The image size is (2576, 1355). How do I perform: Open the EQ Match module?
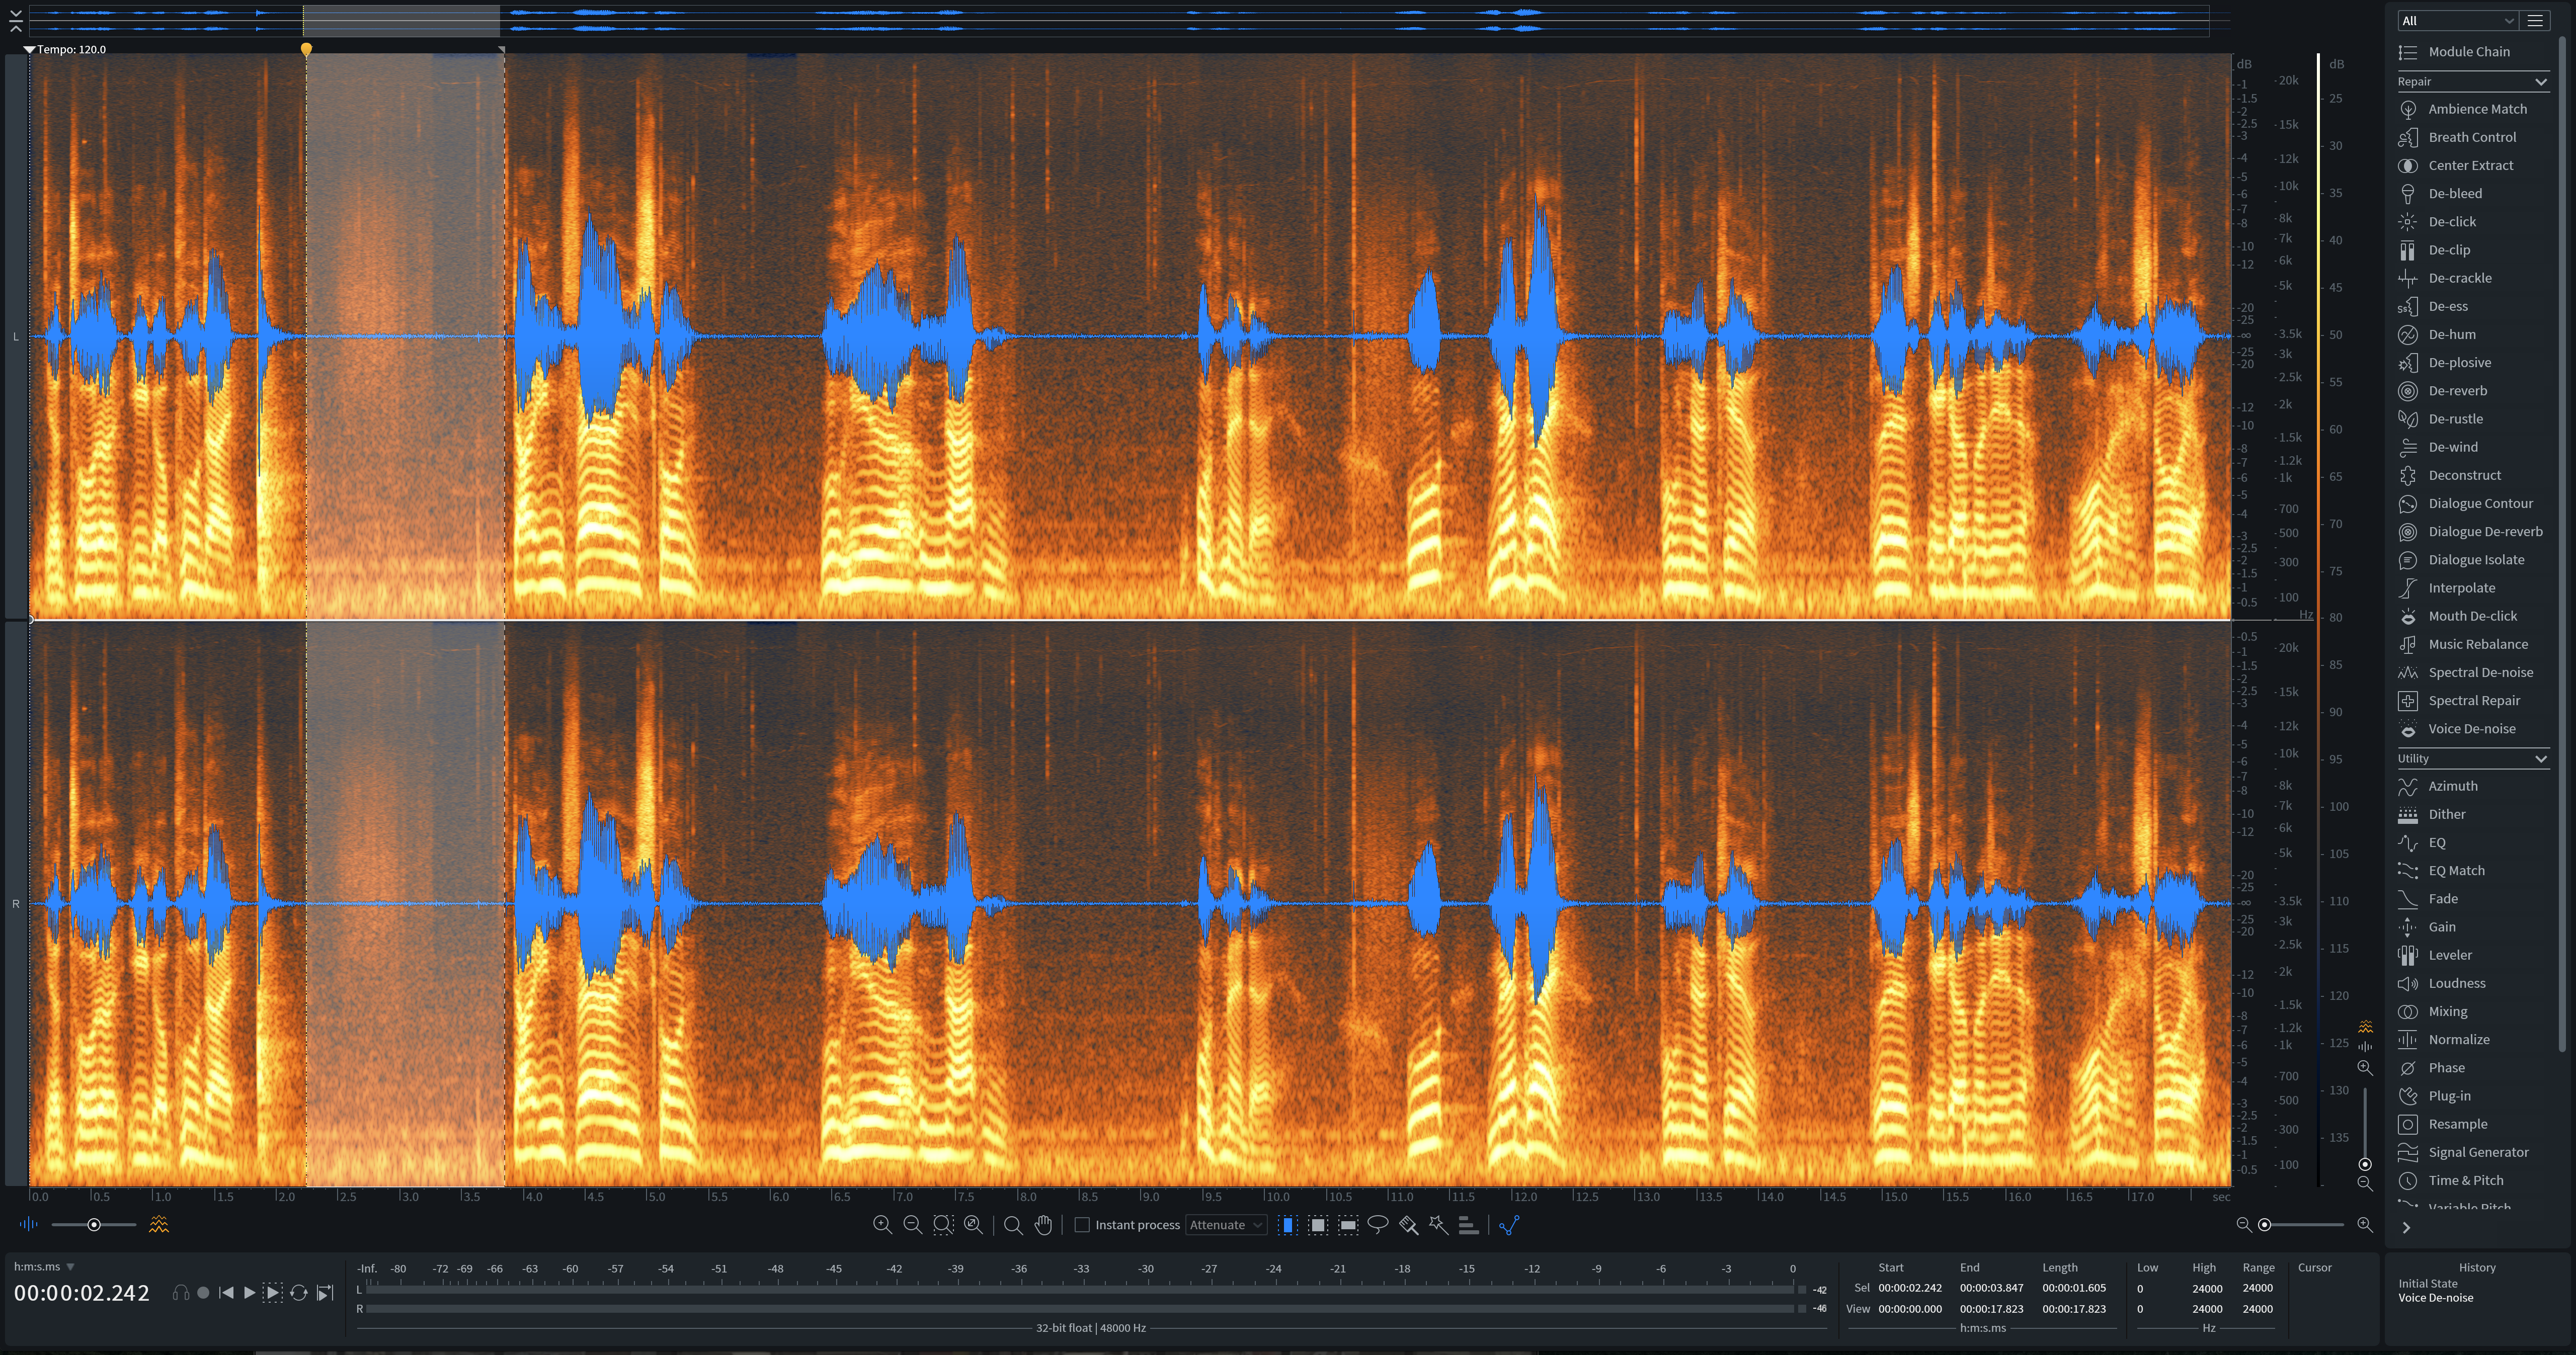[x=2473, y=870]
